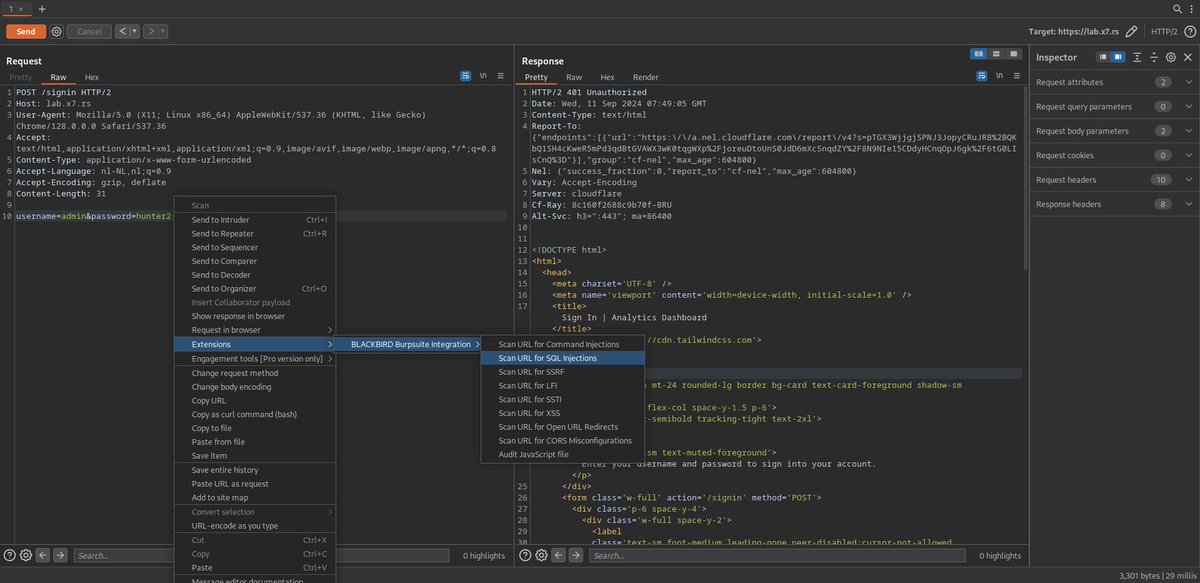This screenshot has height=583, width=1200.
Task: Open the three-dot options menu at top right
Action: click(1191, 8)
